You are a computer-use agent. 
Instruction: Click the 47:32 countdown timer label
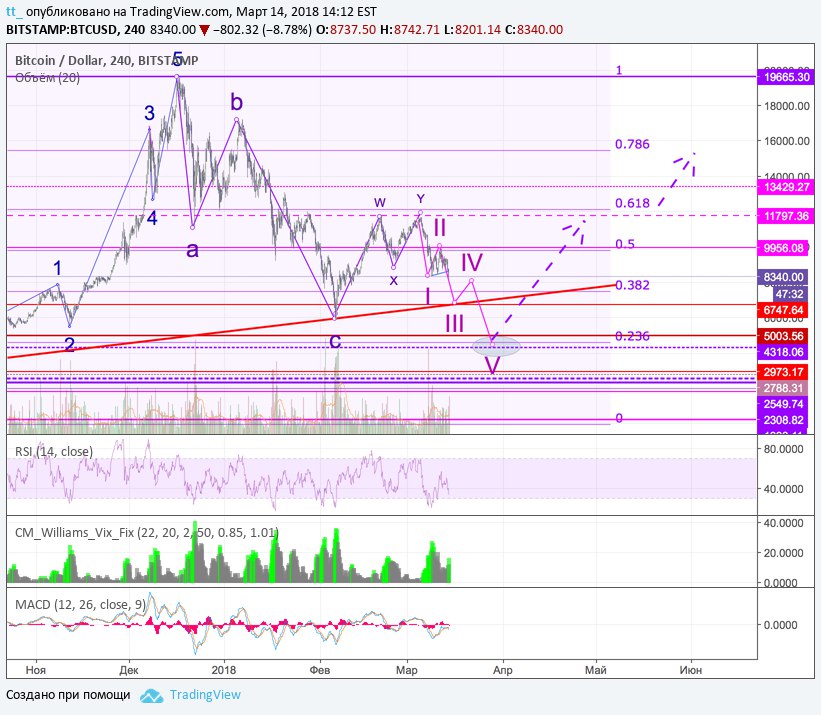coord(790,294)
